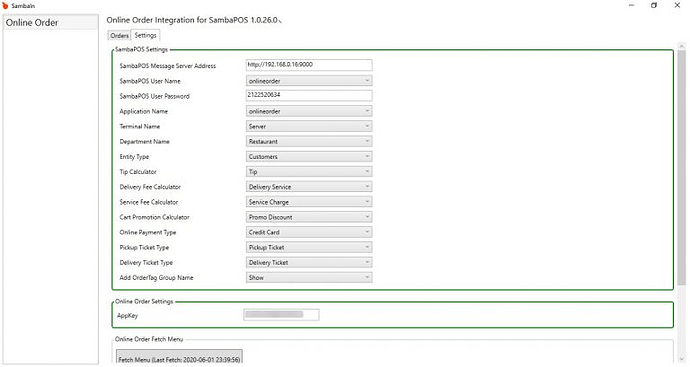Edit the SambaPOS Message Server Address field
The height and width of the screenshot is (367, 690).
309,65
